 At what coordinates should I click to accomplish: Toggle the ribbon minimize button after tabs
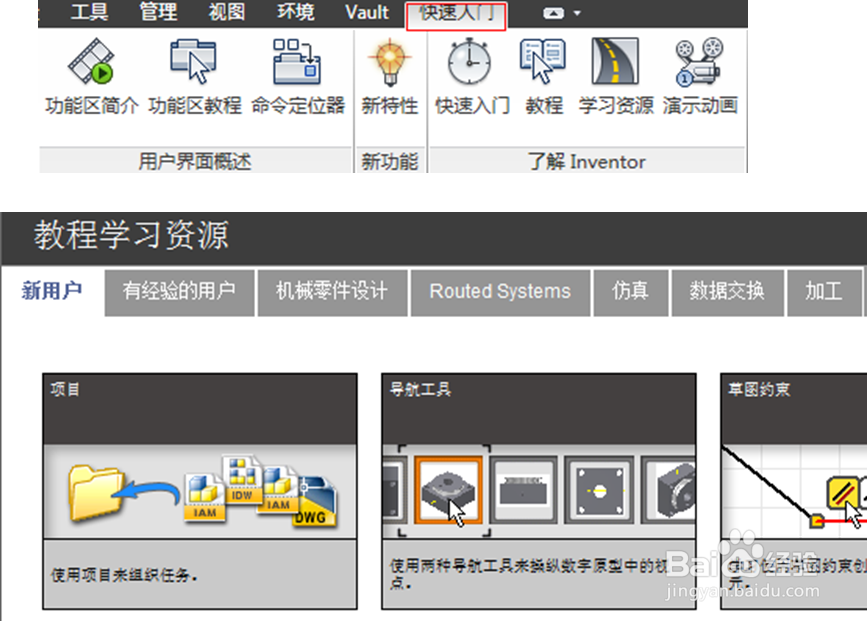(x=553, y=13)
